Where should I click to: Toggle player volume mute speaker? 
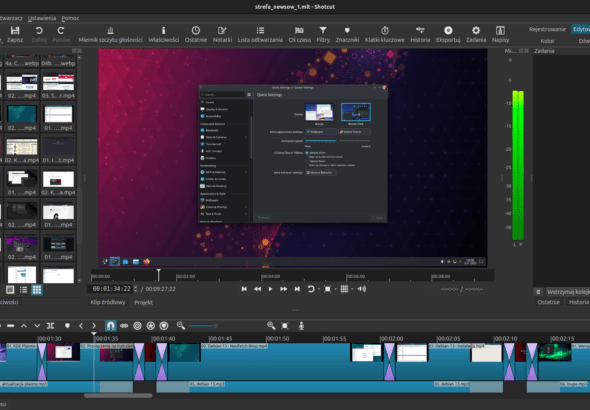pos(362,289)
